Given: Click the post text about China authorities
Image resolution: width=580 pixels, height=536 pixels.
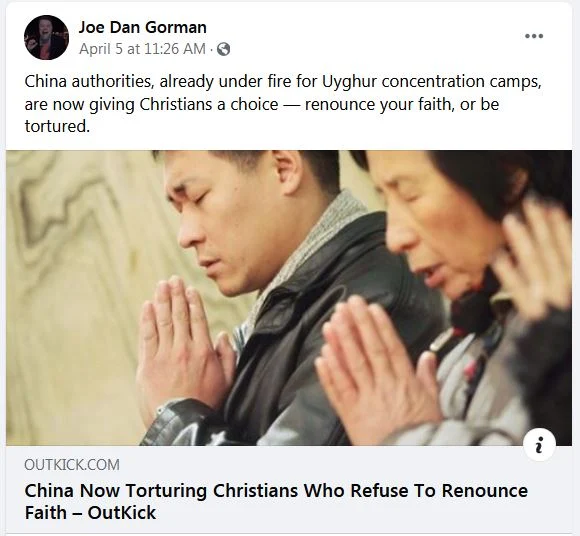Looking at the screenshot, I should pos(283,104).
